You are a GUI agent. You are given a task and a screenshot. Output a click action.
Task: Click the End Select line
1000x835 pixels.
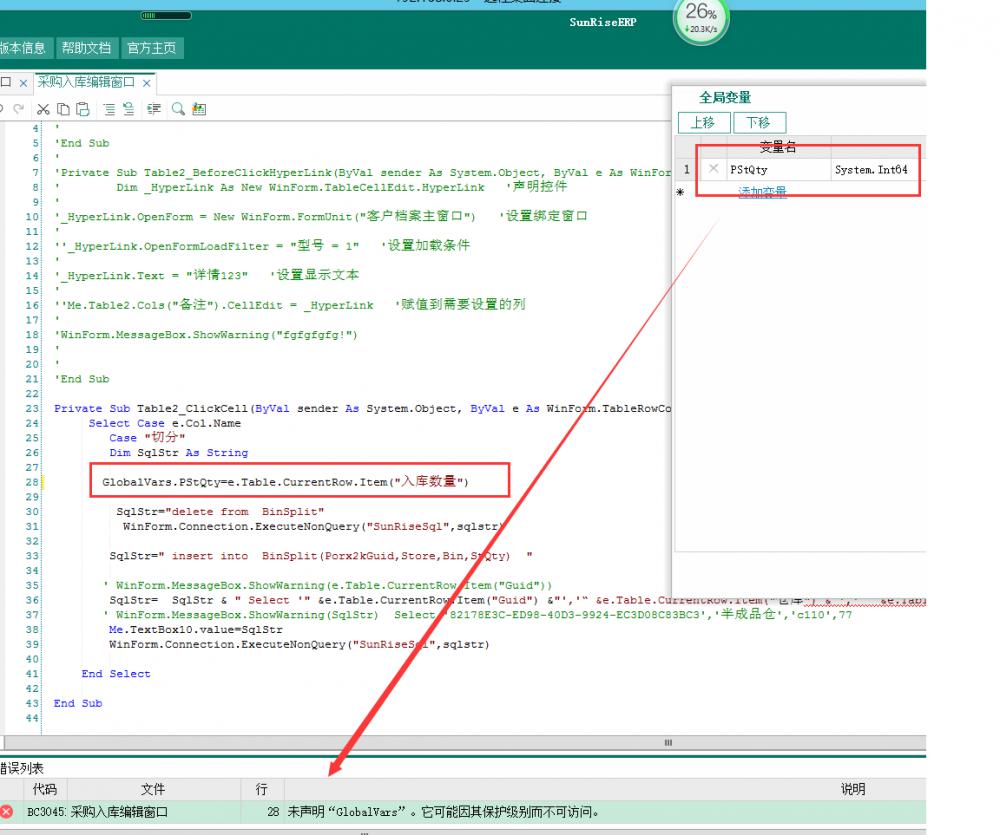pos(116,674)
